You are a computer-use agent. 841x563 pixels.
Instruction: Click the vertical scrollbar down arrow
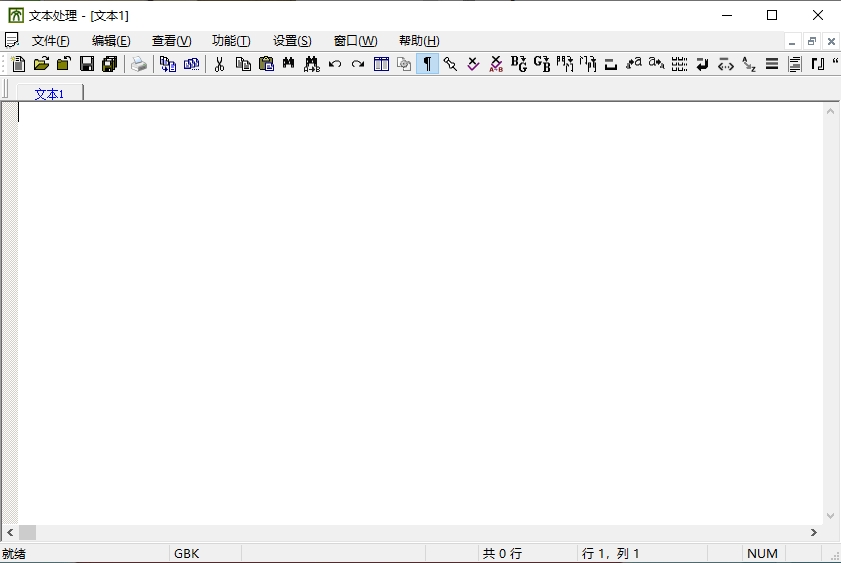830,516
